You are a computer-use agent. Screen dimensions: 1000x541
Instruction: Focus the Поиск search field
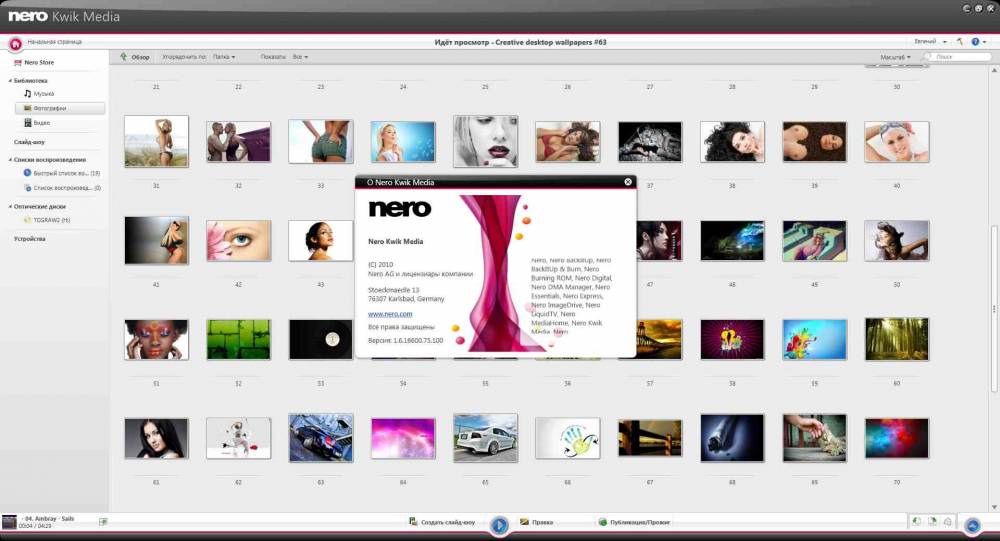[x=958, y=57]
